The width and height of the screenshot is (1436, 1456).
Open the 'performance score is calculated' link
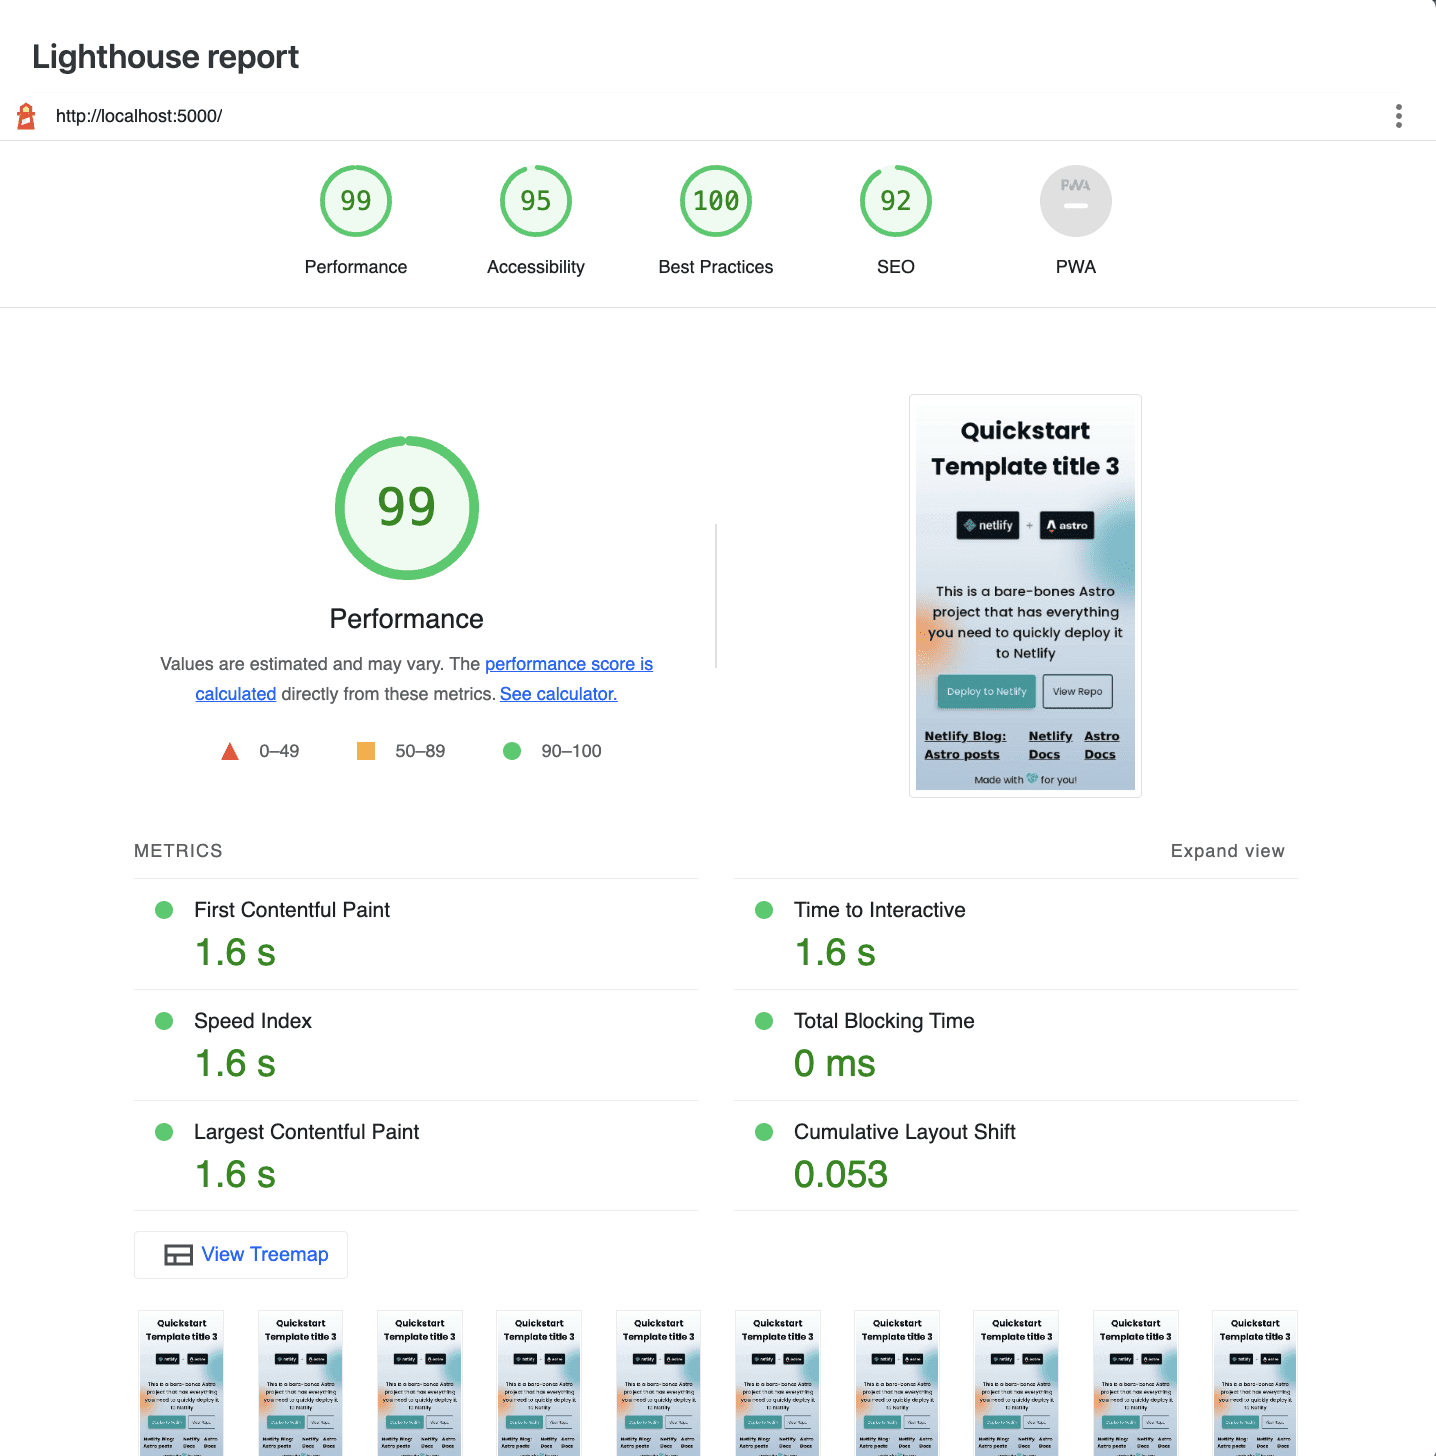(x=568, y=664)
